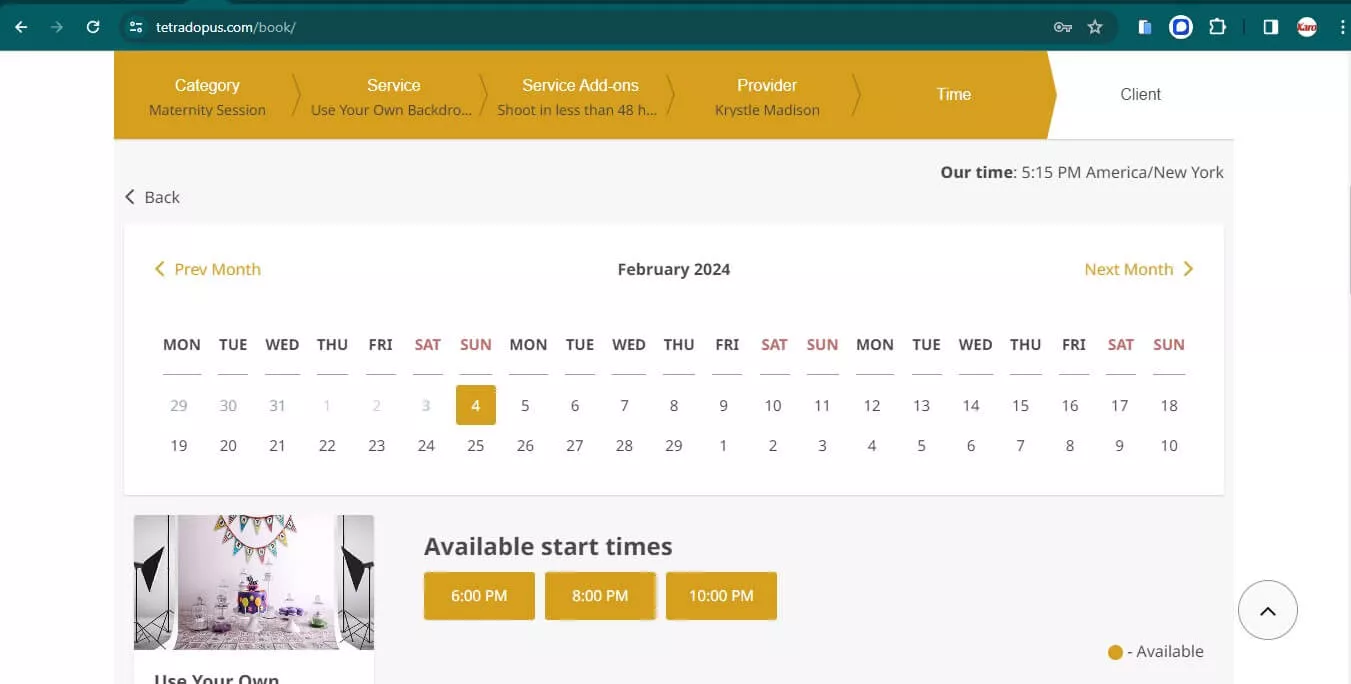Click the site information icon in address bar

[135, 27]
